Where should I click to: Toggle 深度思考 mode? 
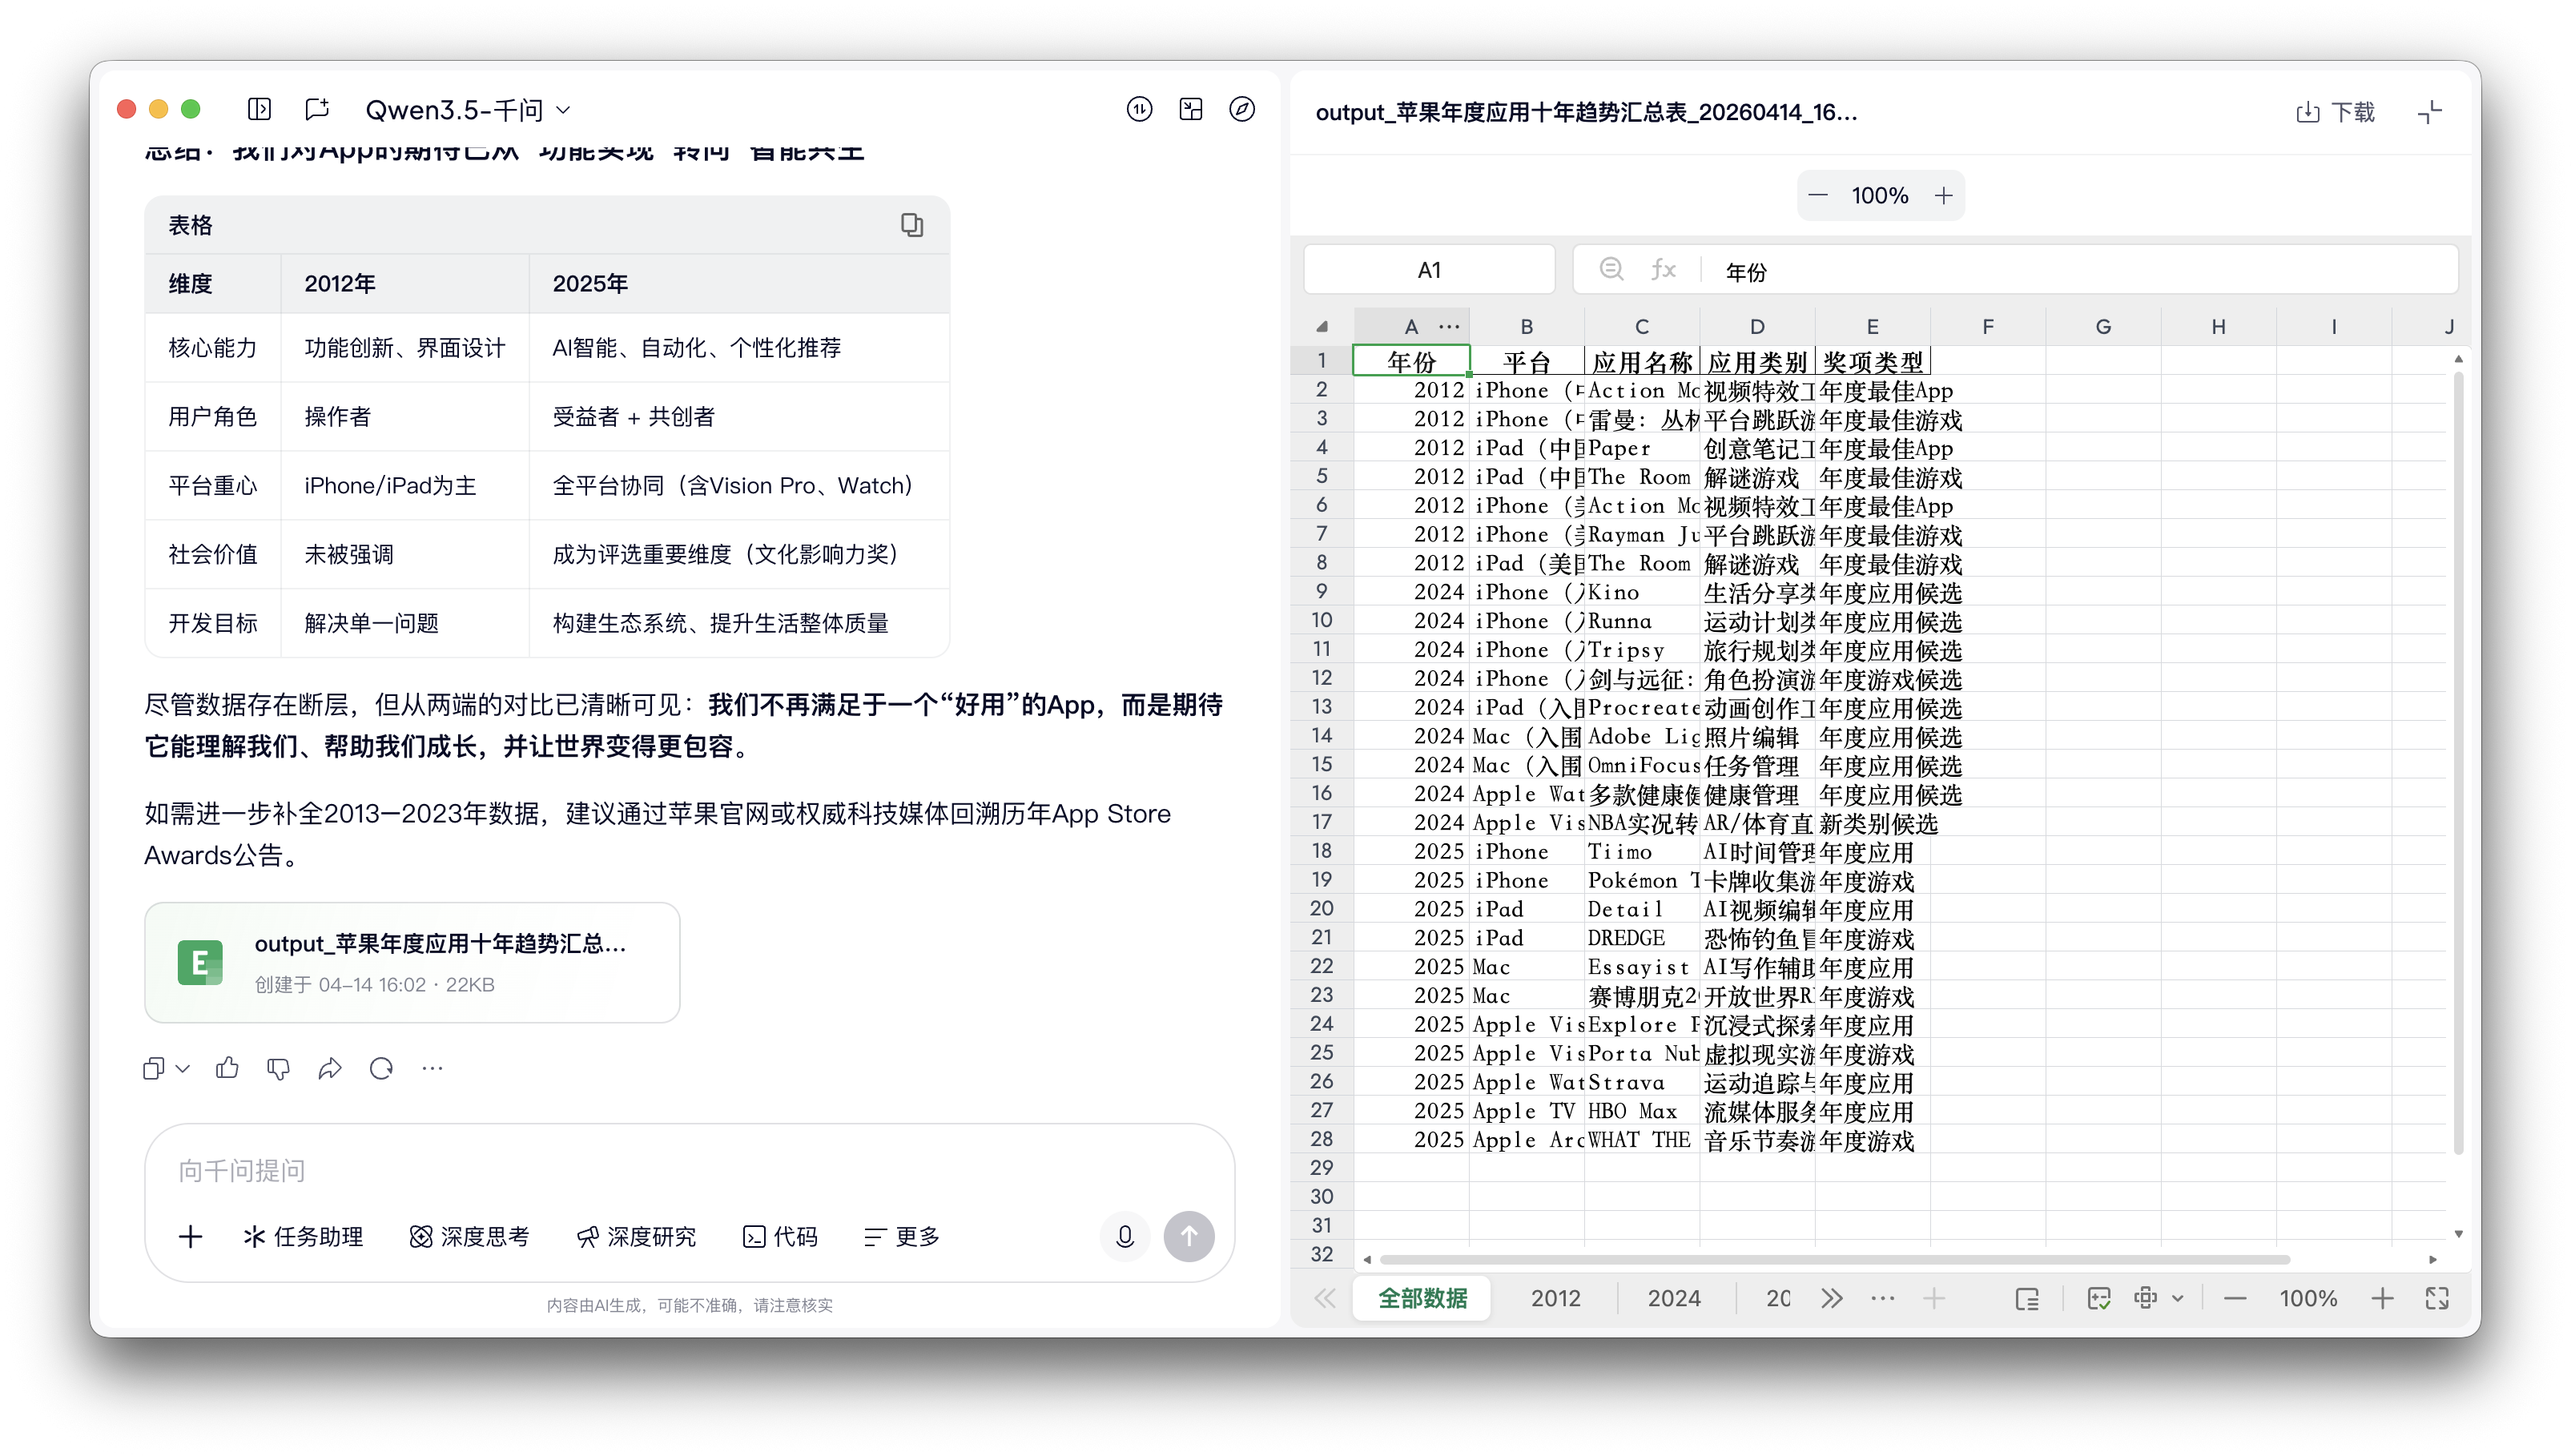click(x=469, y=1237)
